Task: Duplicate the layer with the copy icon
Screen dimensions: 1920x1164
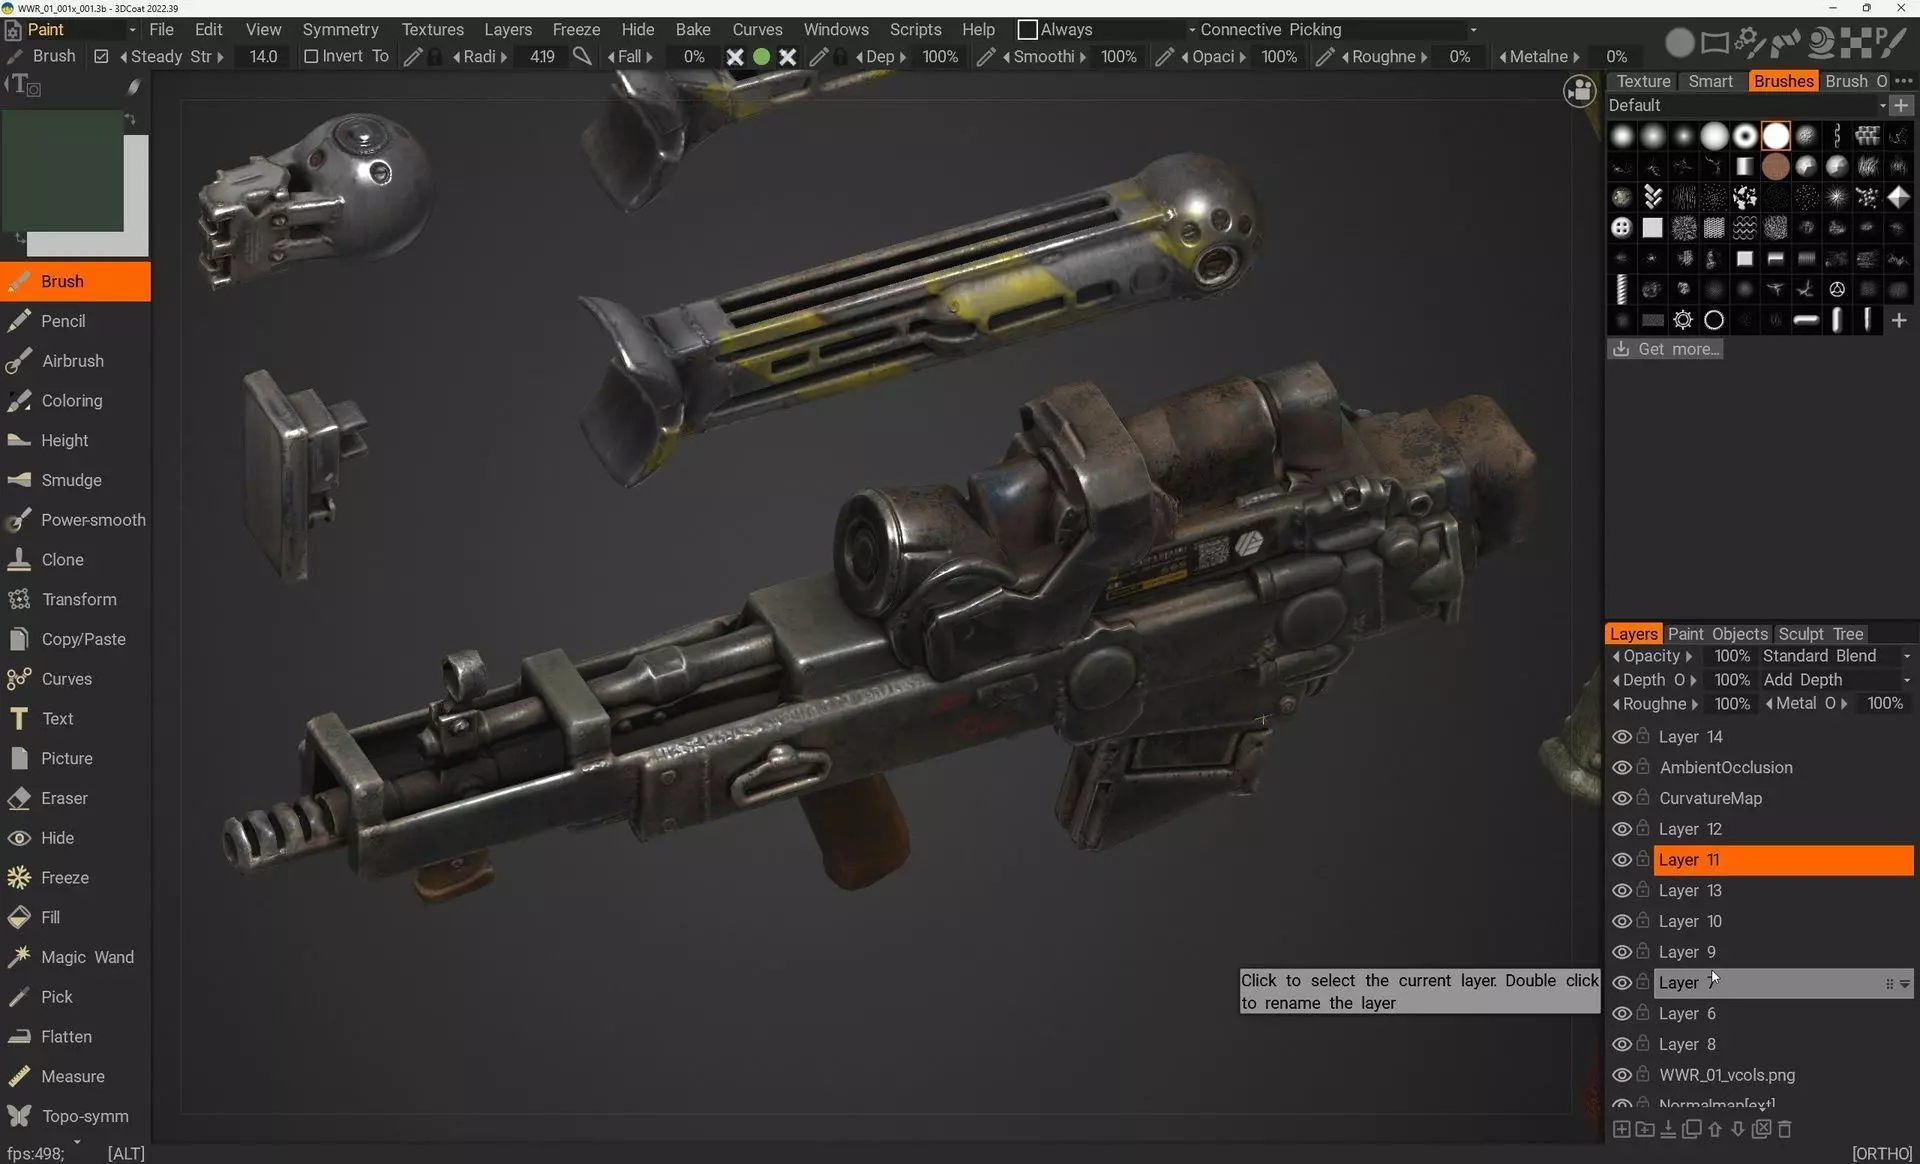Action: click(x=1692, y=1129)
